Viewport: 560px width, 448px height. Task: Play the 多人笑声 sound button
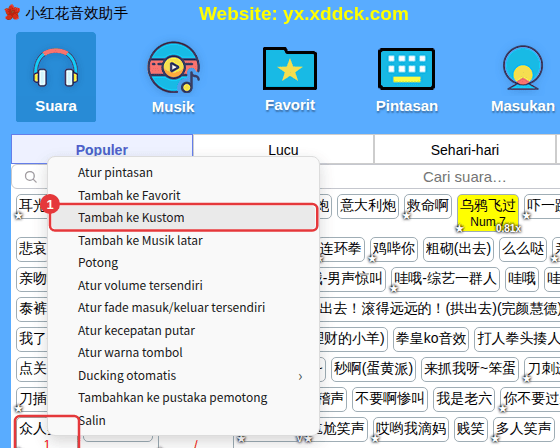[523, 428]
